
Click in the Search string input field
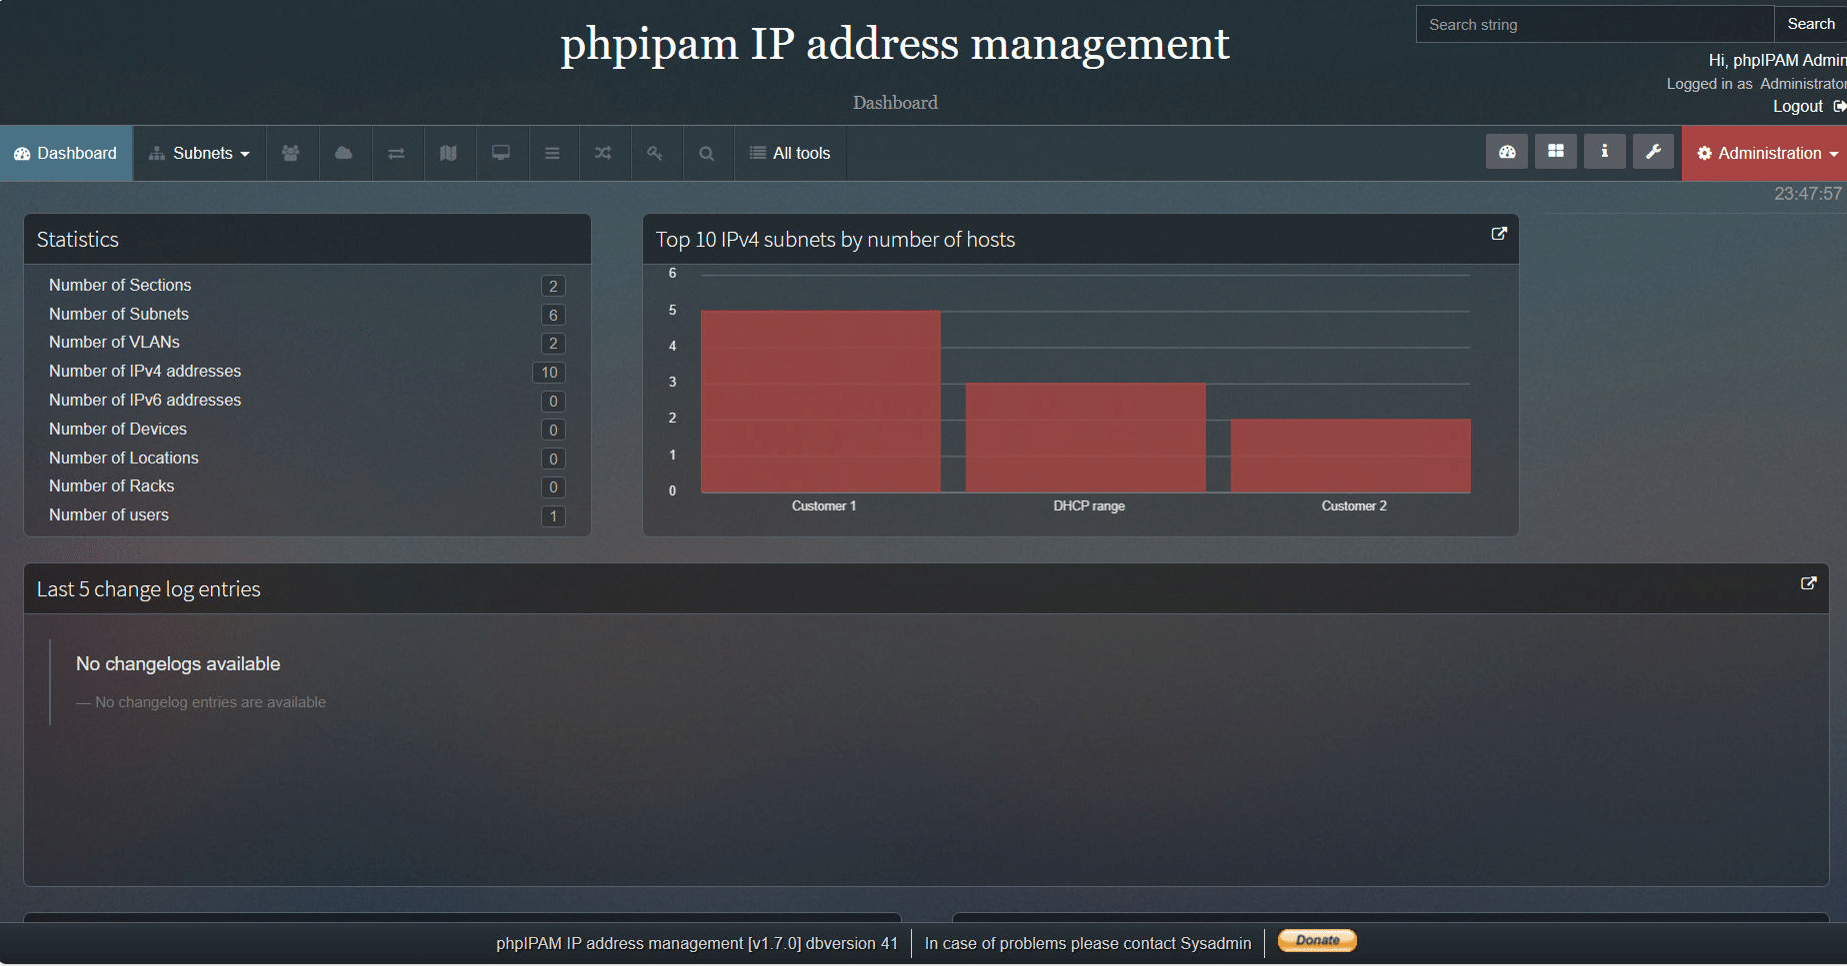tap(1595, 24)
